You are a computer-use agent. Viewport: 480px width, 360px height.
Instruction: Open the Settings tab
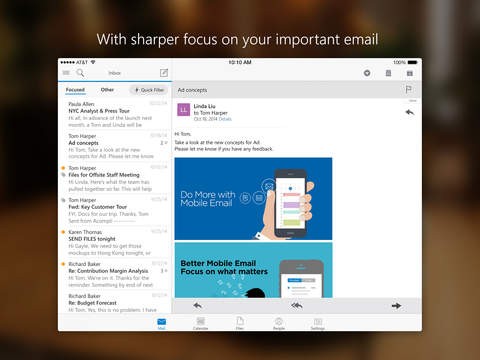318,324
